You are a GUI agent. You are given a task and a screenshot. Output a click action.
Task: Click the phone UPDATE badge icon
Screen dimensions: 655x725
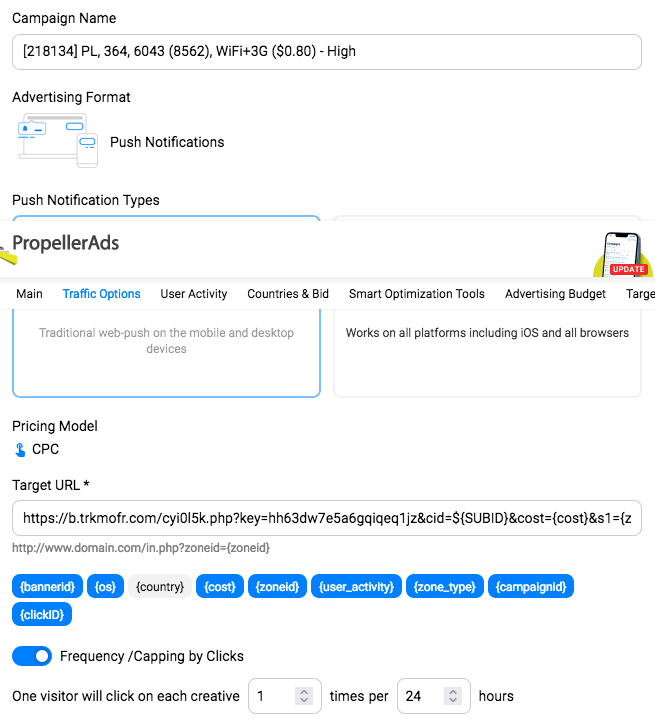[x=622, y=255]
